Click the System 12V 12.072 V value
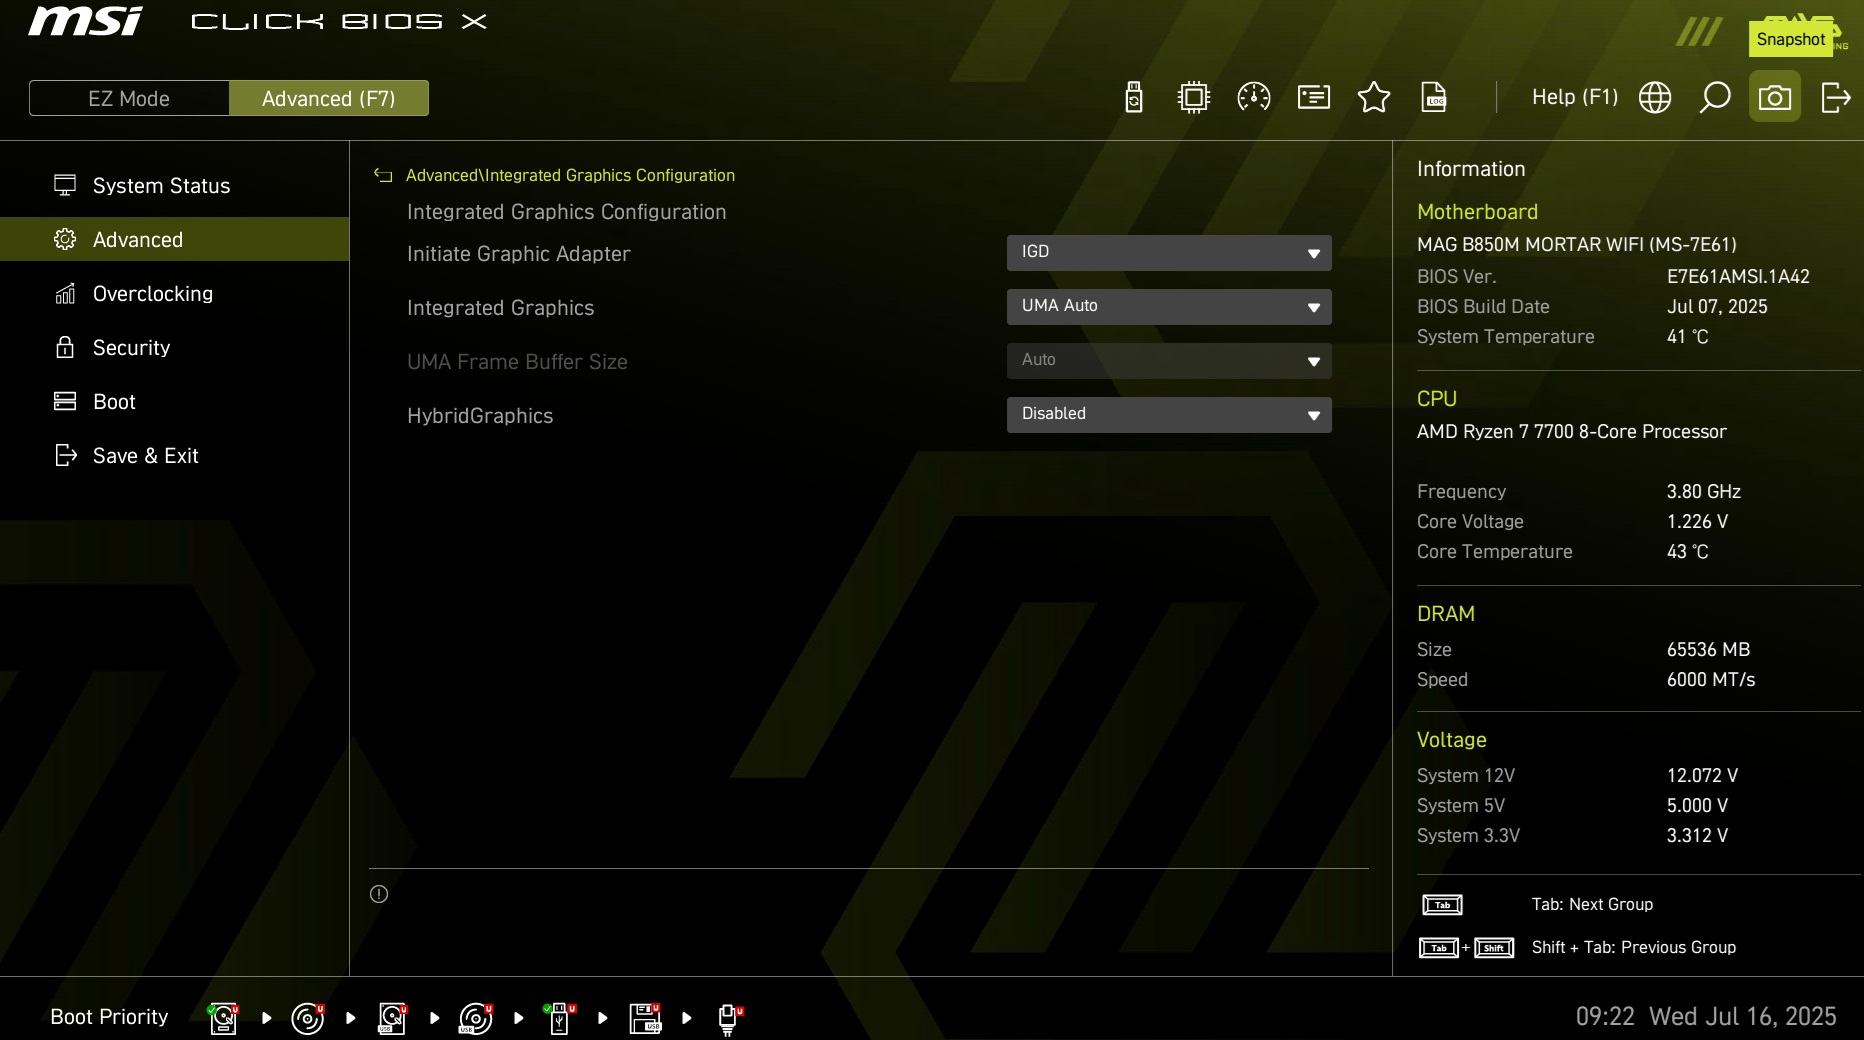1864x1040 pixels. (1702, 776)
